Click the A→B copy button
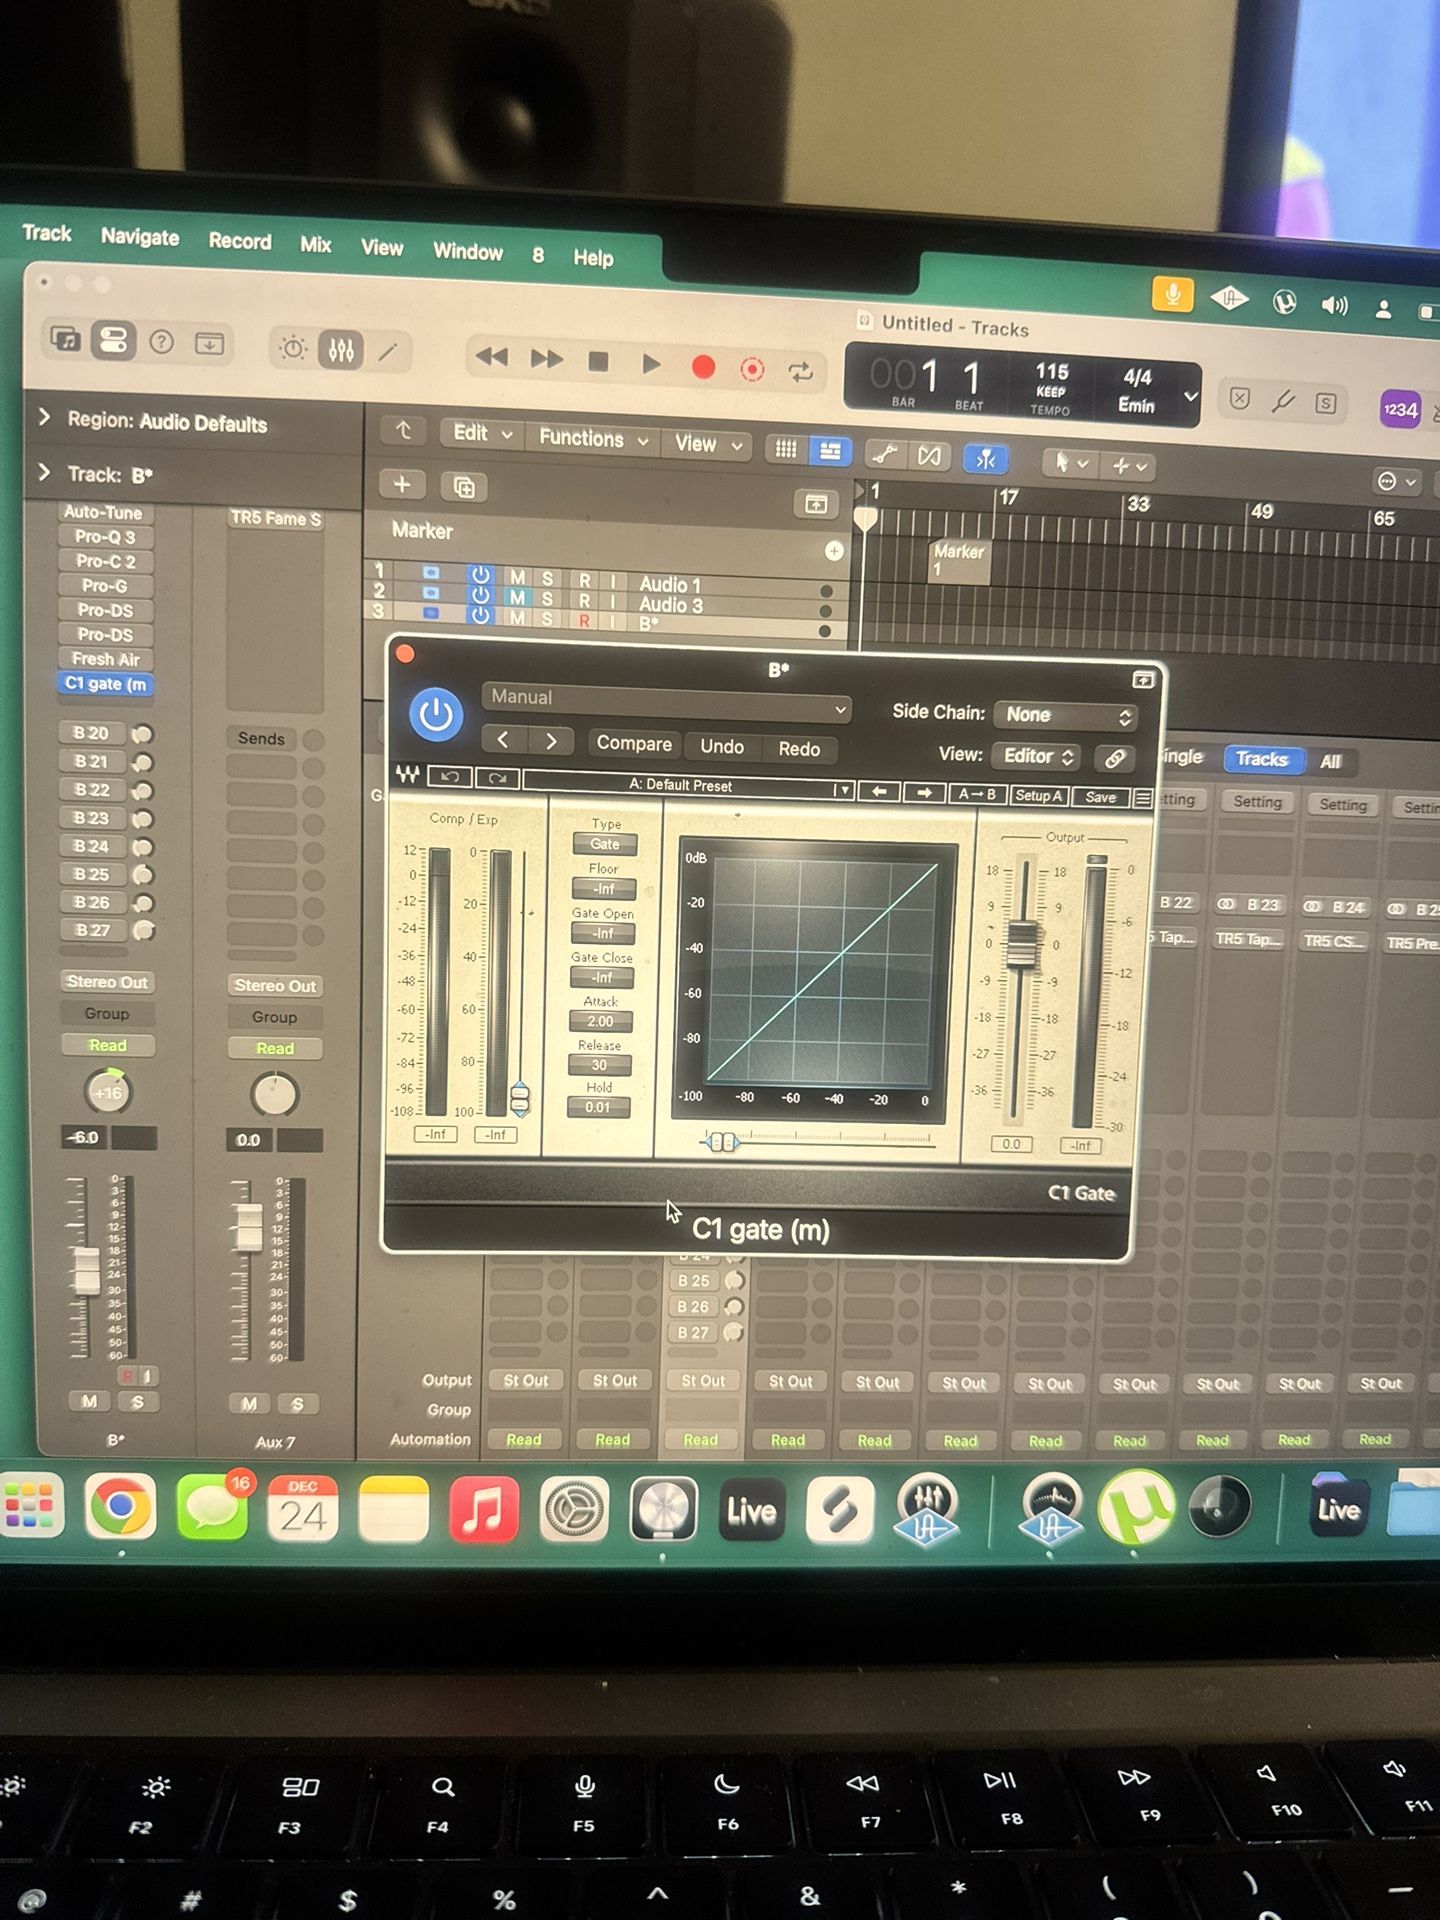 point(977,794)
